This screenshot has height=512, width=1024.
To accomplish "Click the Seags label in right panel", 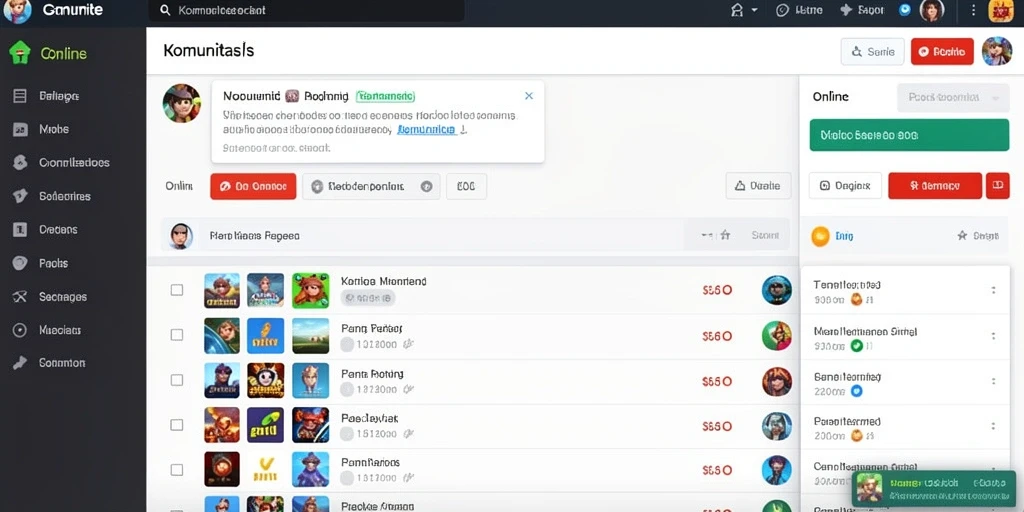I will 986,236.
